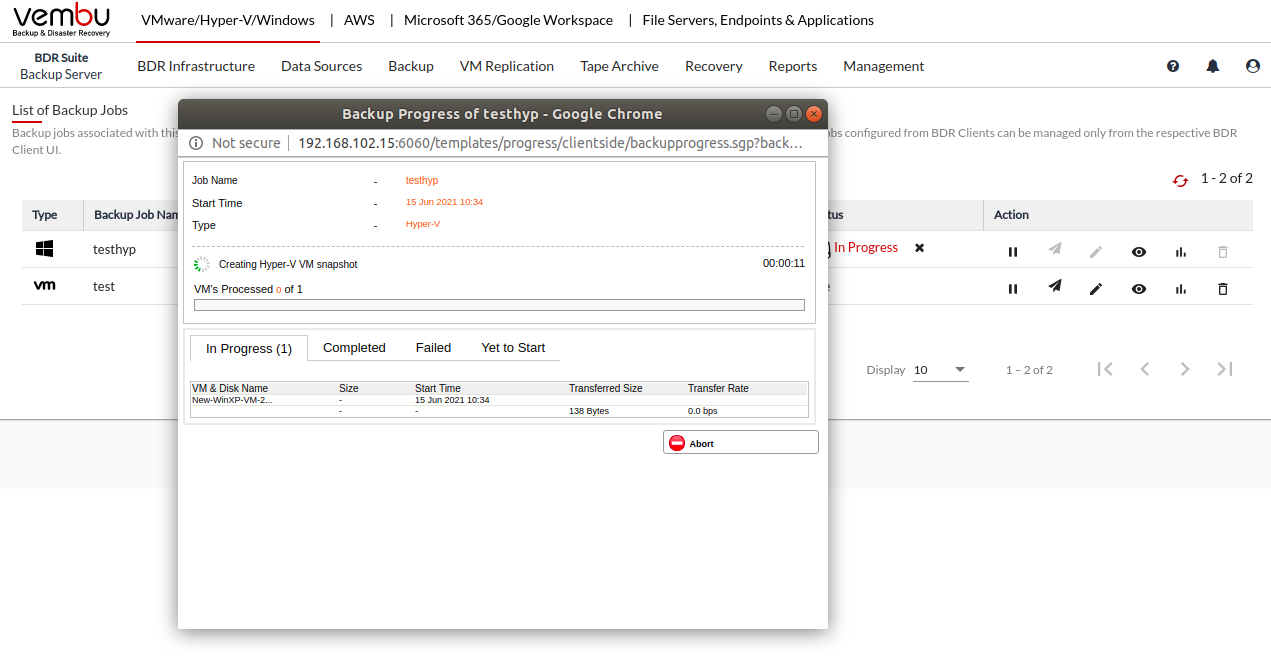The width and height of the screenshot is (1271, 661).
Task: Open the Recovery menu
Action: pyautogui.click(x=713, y=66)
